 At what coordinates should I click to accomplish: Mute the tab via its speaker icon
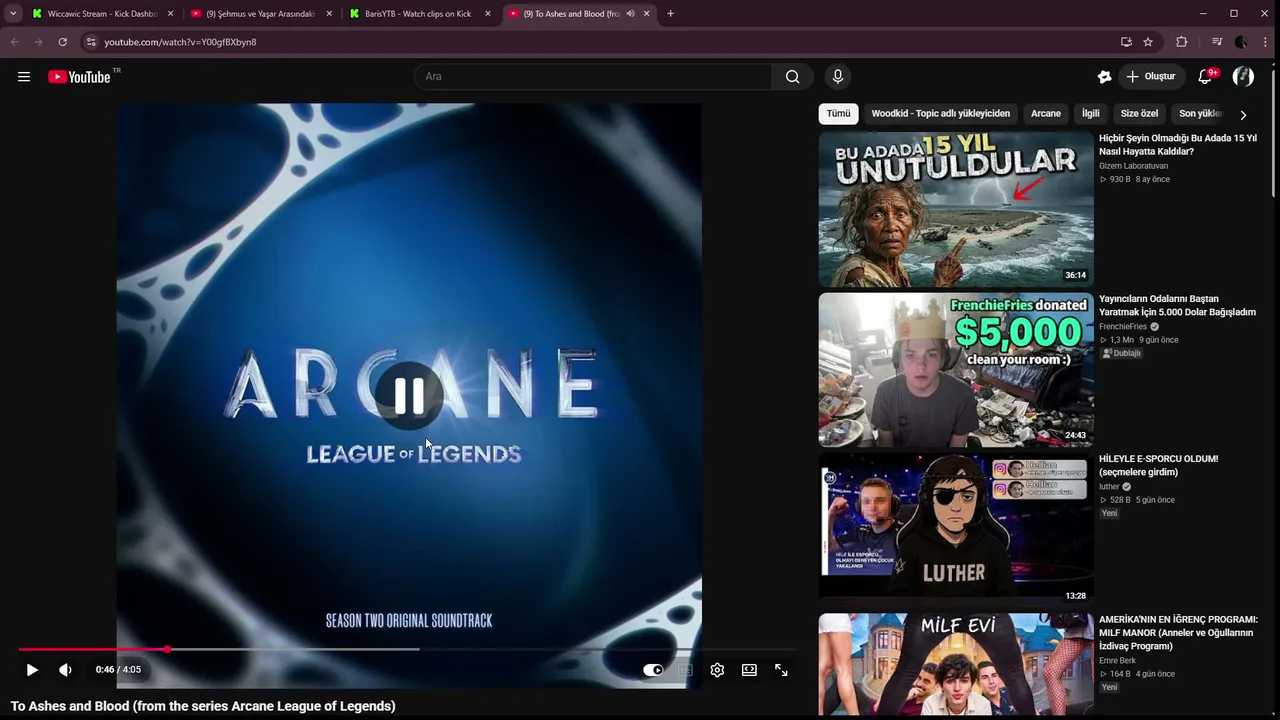pyautogui.click(x=631, y=14)
